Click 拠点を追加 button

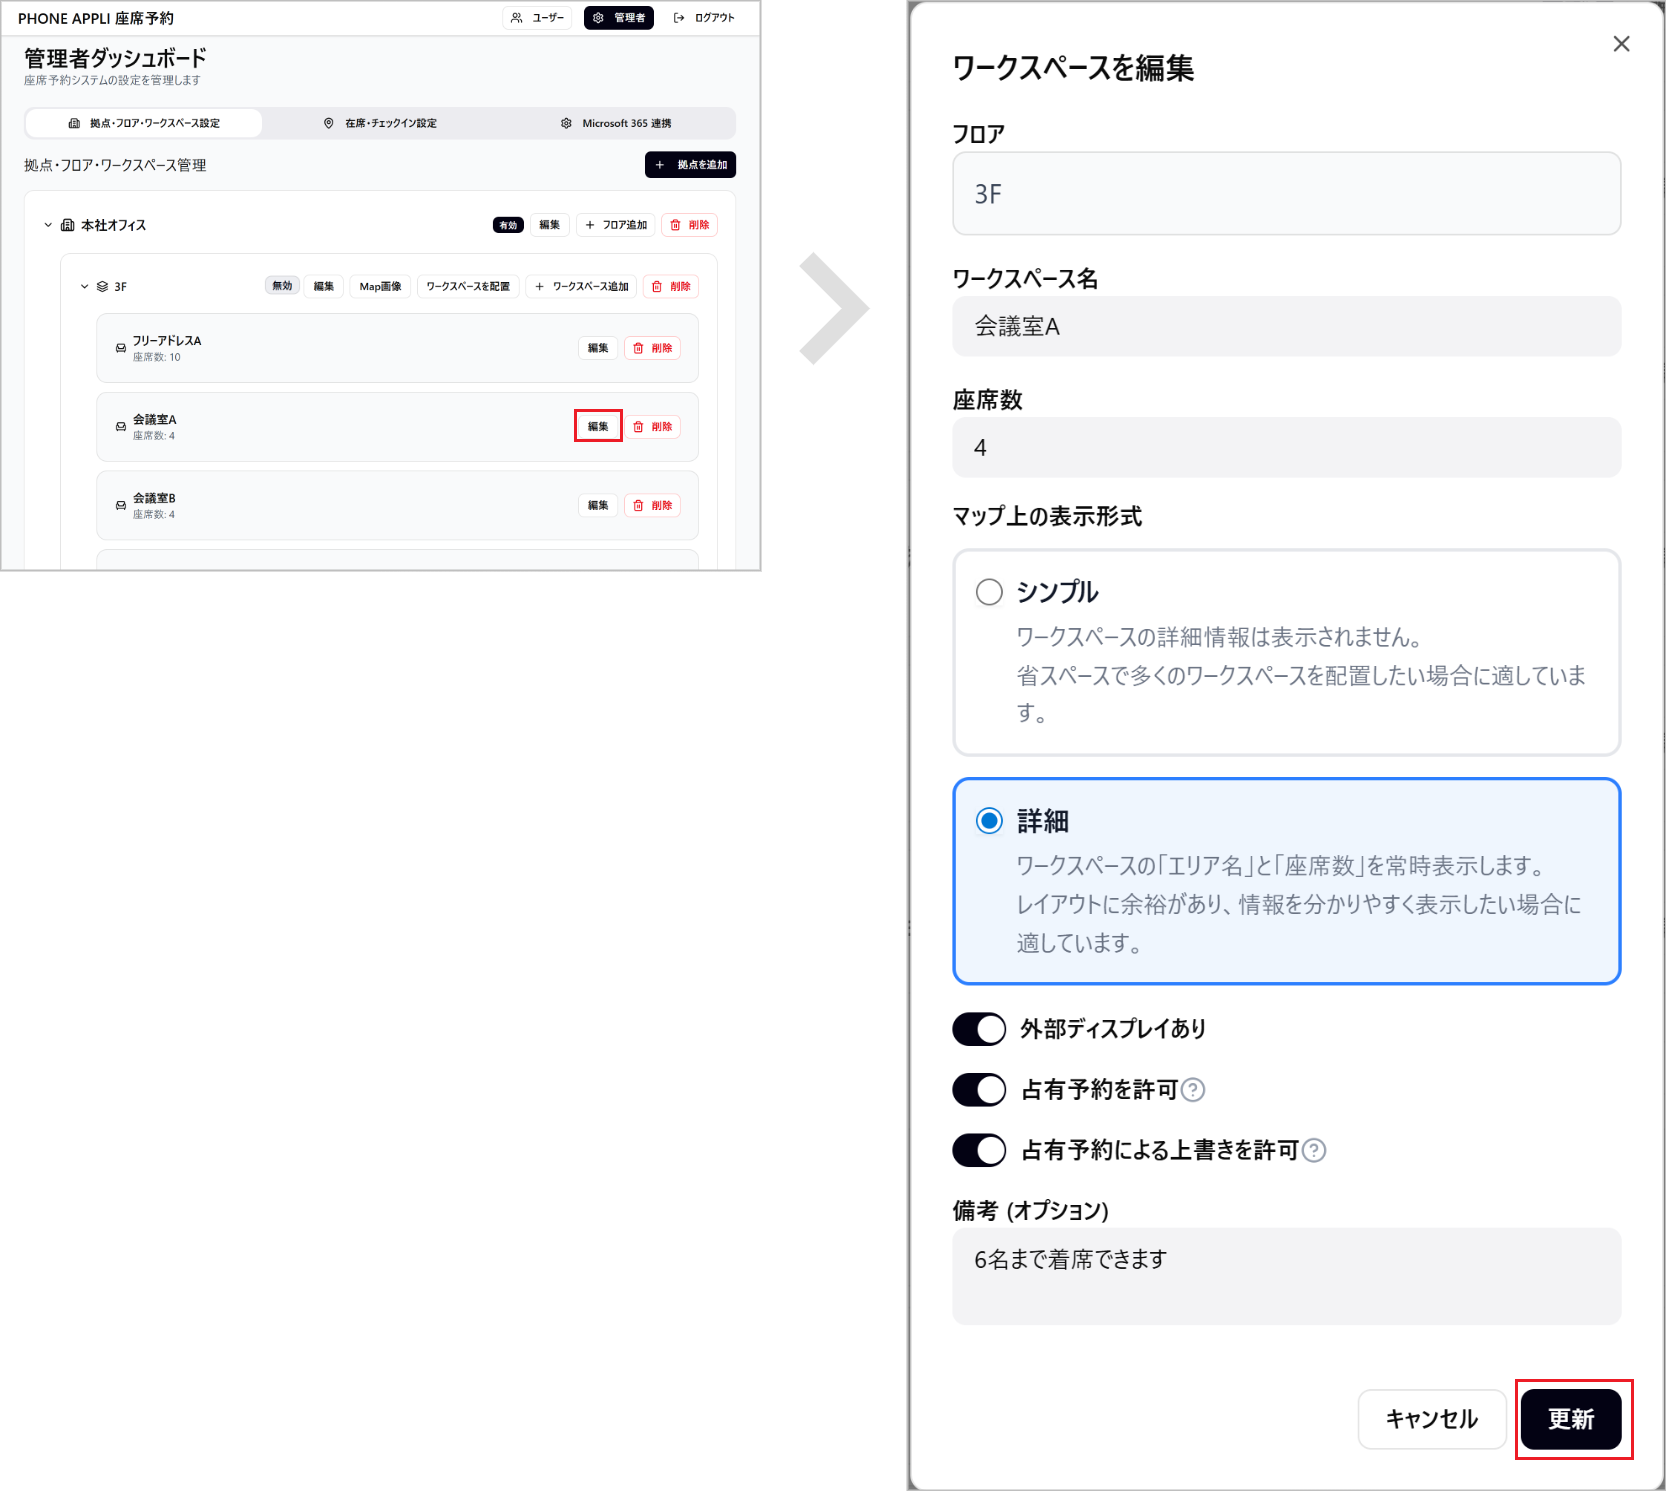[x=691, y=165]
